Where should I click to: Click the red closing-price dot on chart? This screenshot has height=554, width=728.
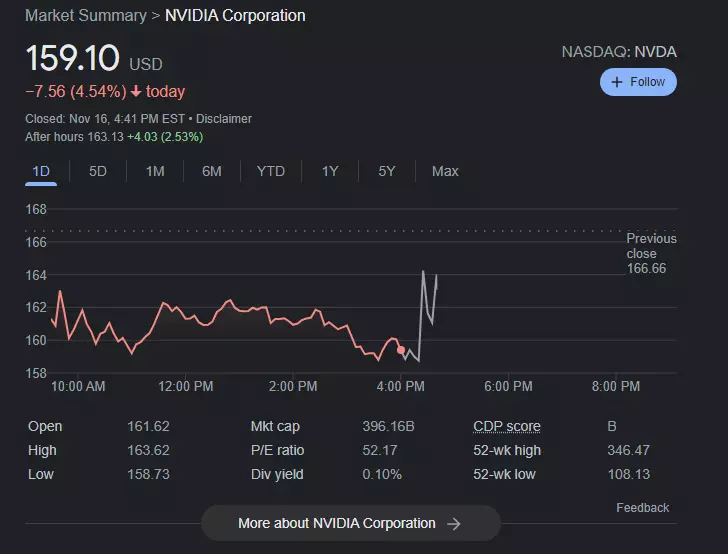click(401, 350)
